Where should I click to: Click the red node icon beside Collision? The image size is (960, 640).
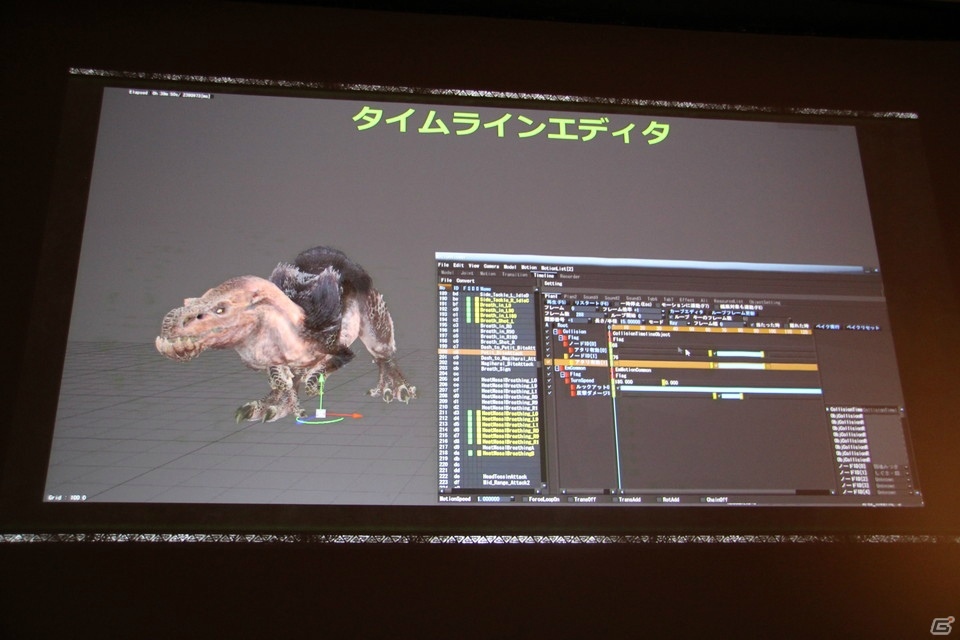pos(560,332)
